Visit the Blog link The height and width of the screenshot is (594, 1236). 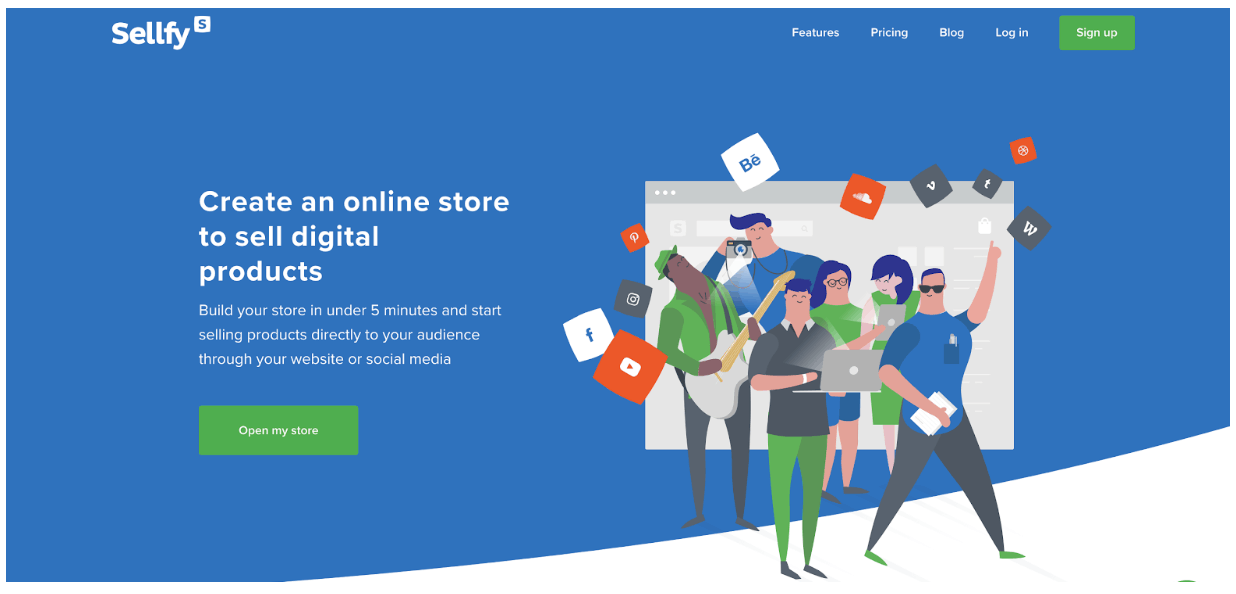click(951, 33)
